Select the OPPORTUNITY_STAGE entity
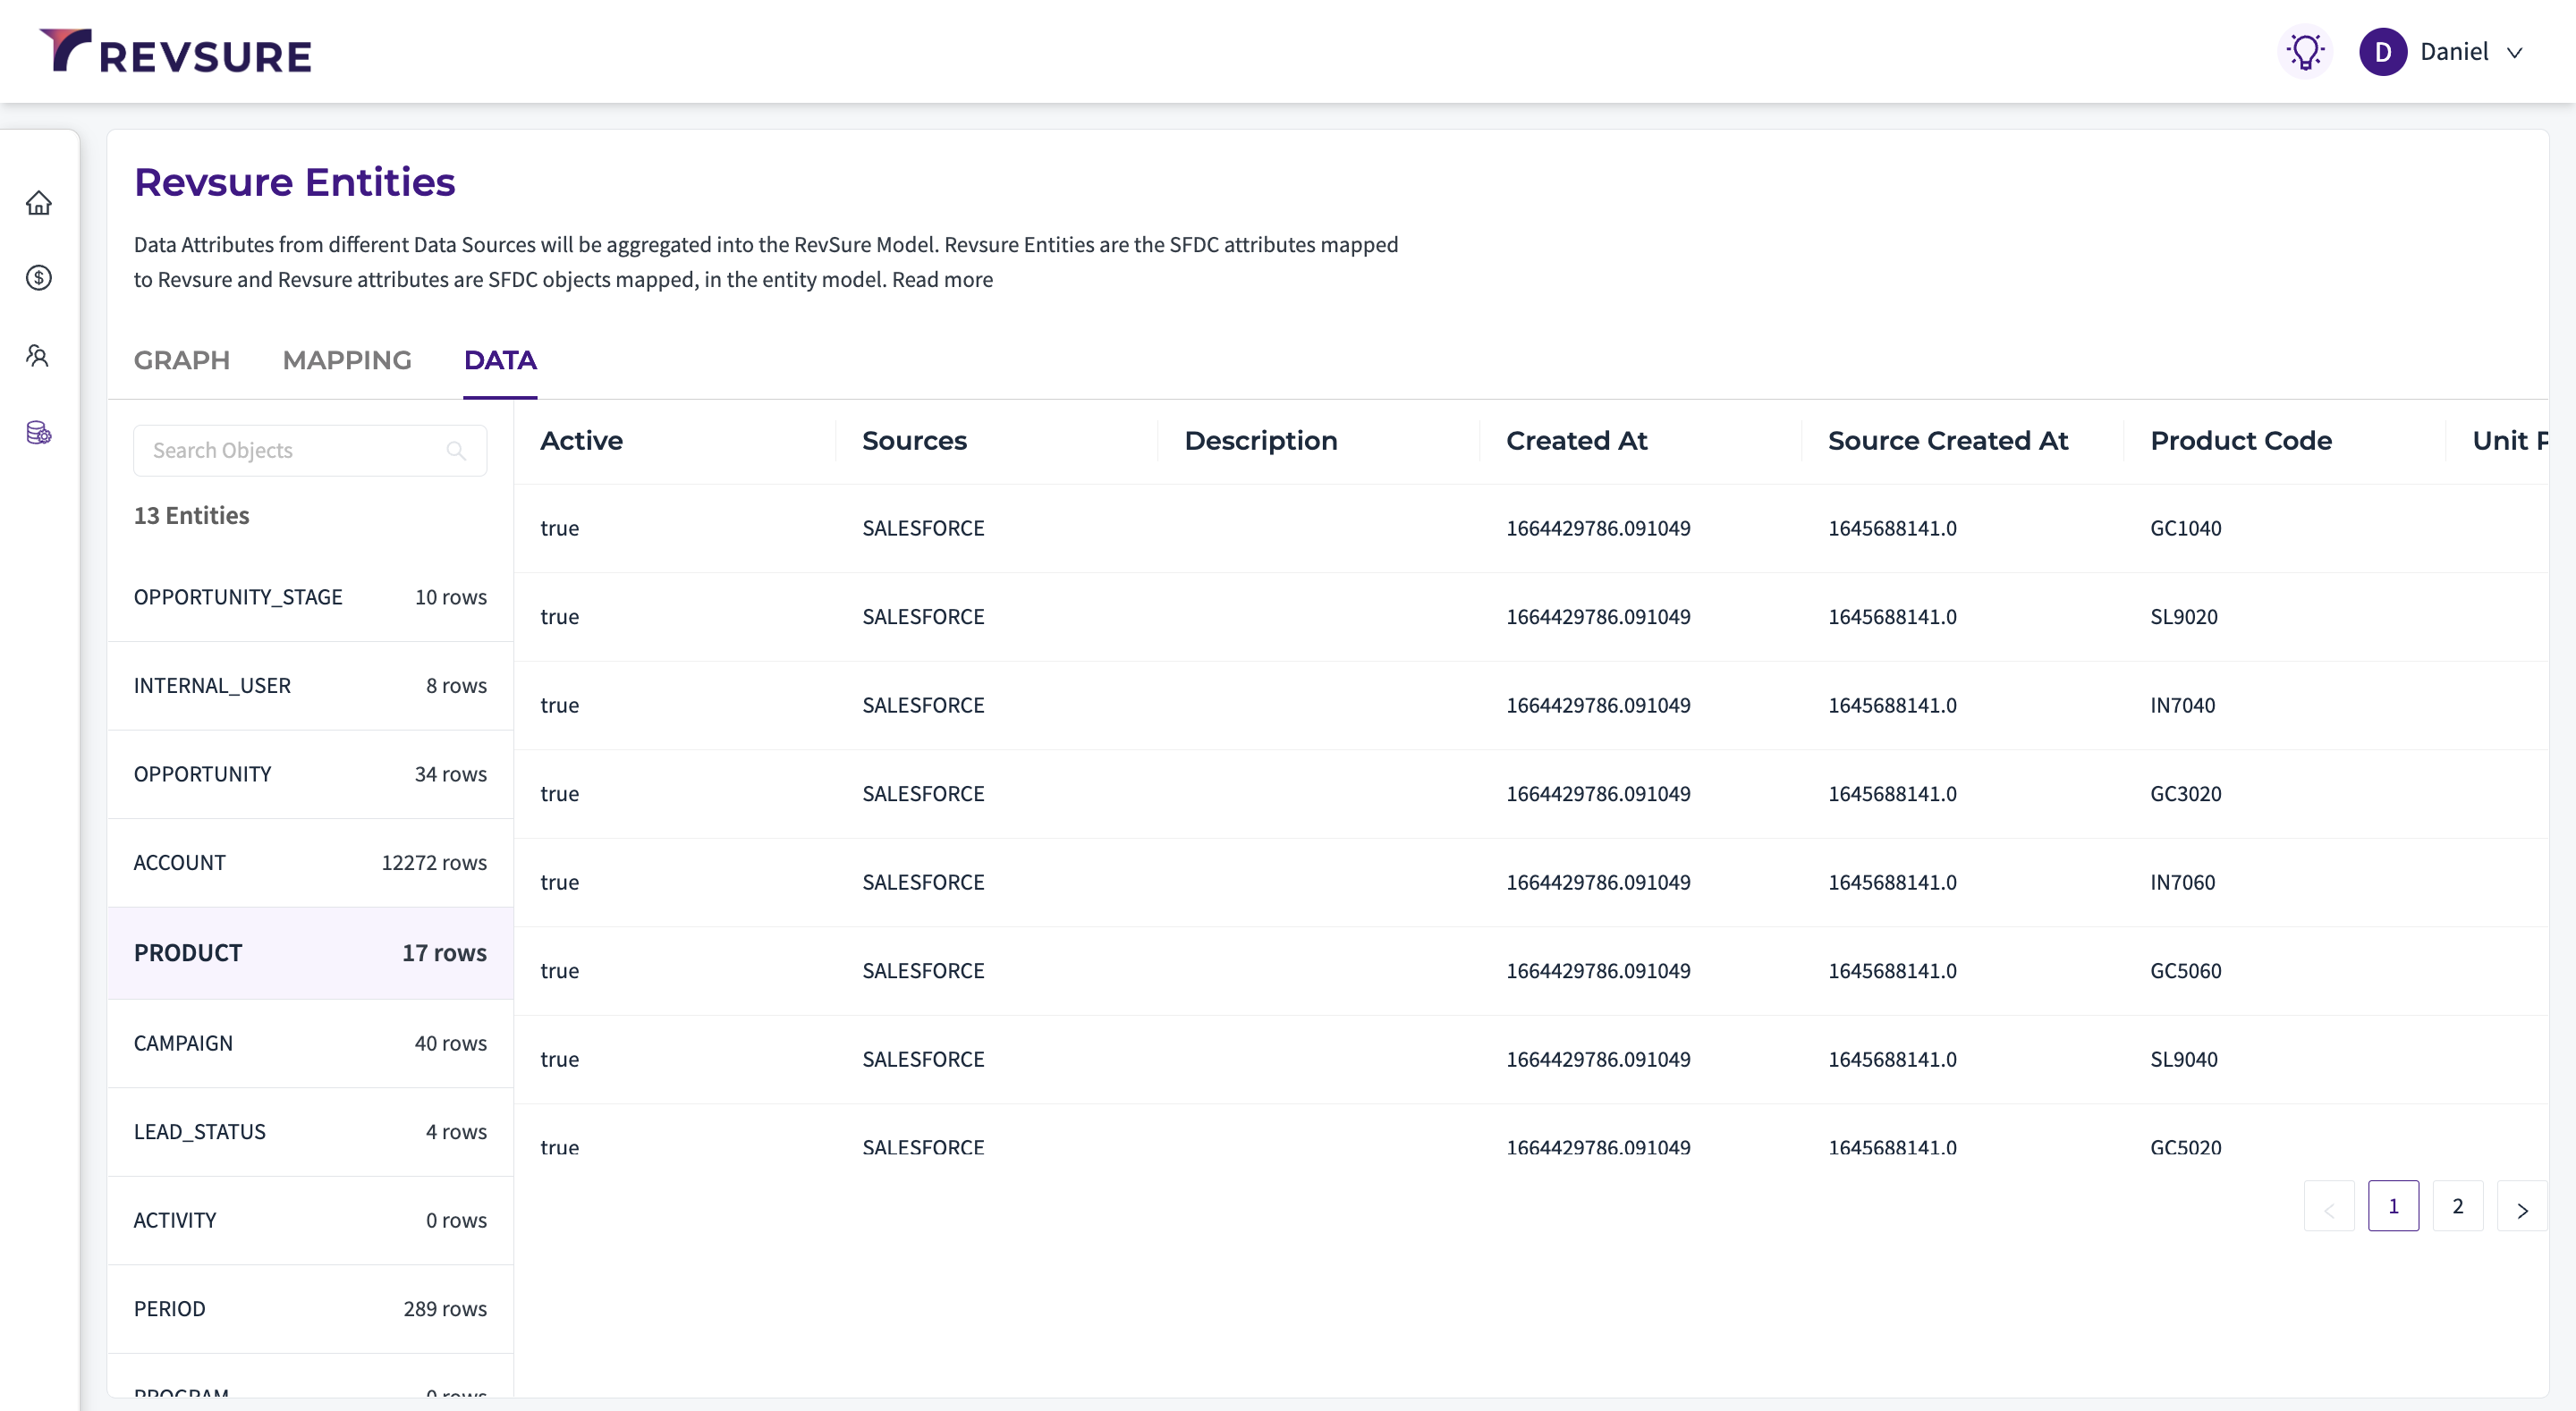The height and width of the screenshot is (1411, 2576). pos(310,597)
